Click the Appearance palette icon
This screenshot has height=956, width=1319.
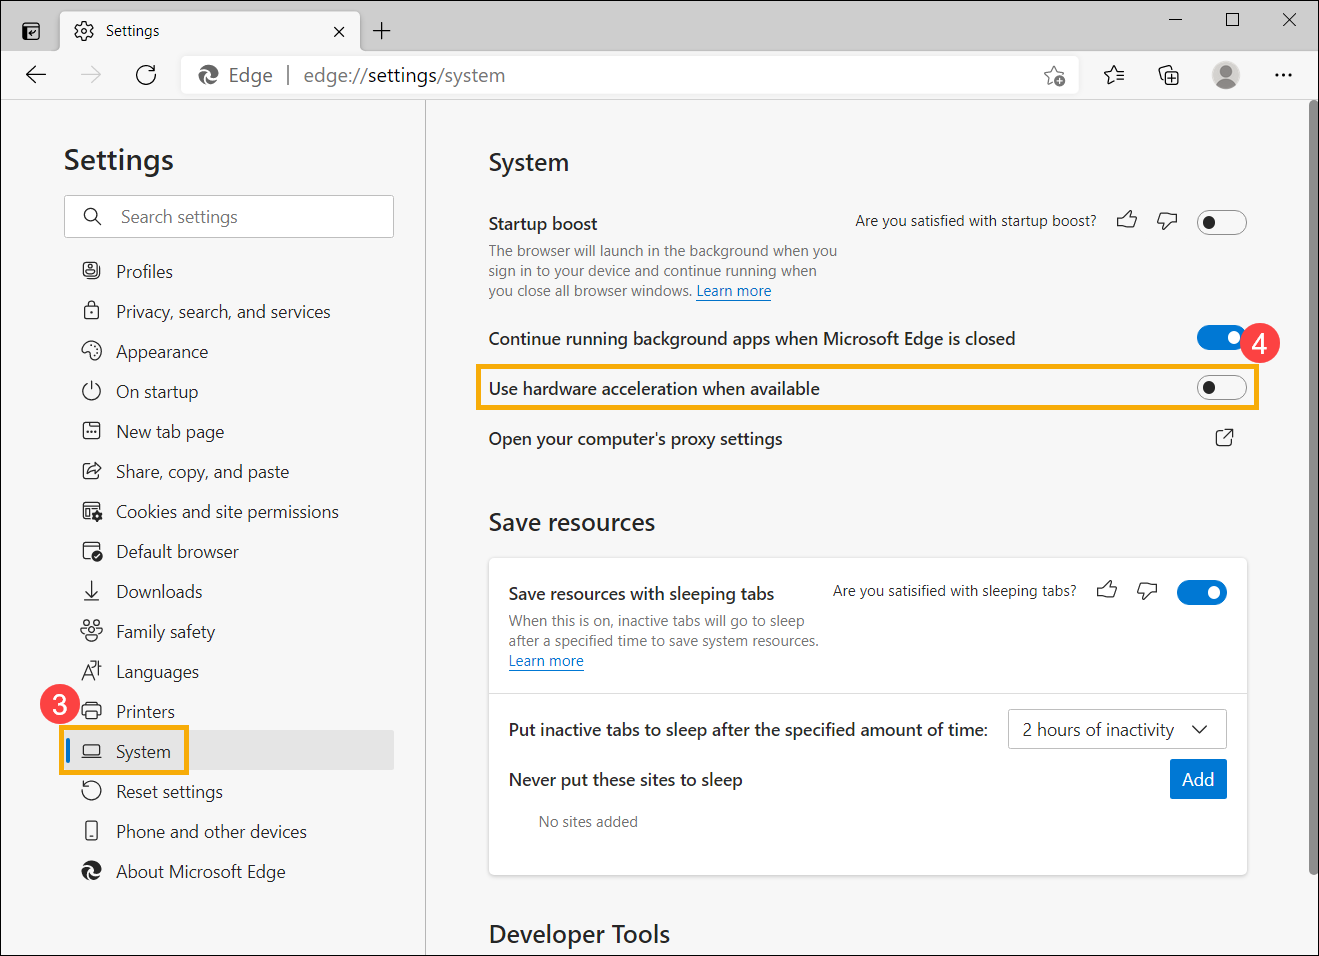click(x=91, y=350)
